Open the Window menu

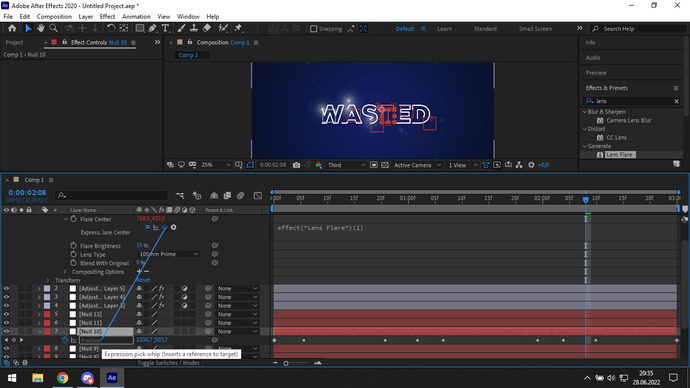188,16
